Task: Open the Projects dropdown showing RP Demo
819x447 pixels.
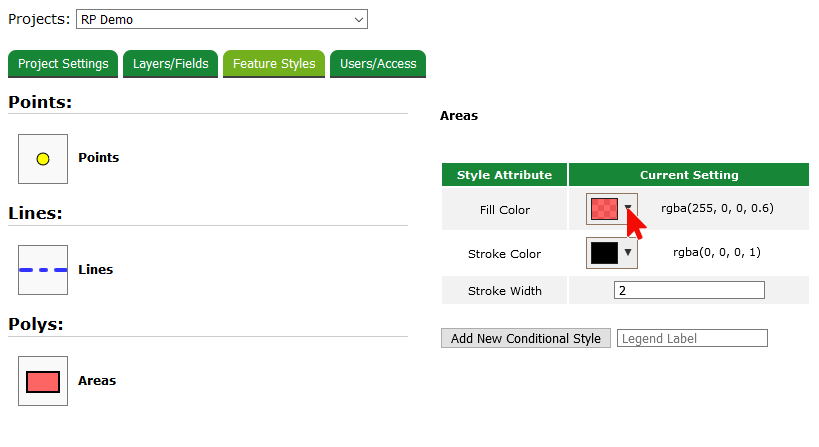Action: (x=222, y=19)
